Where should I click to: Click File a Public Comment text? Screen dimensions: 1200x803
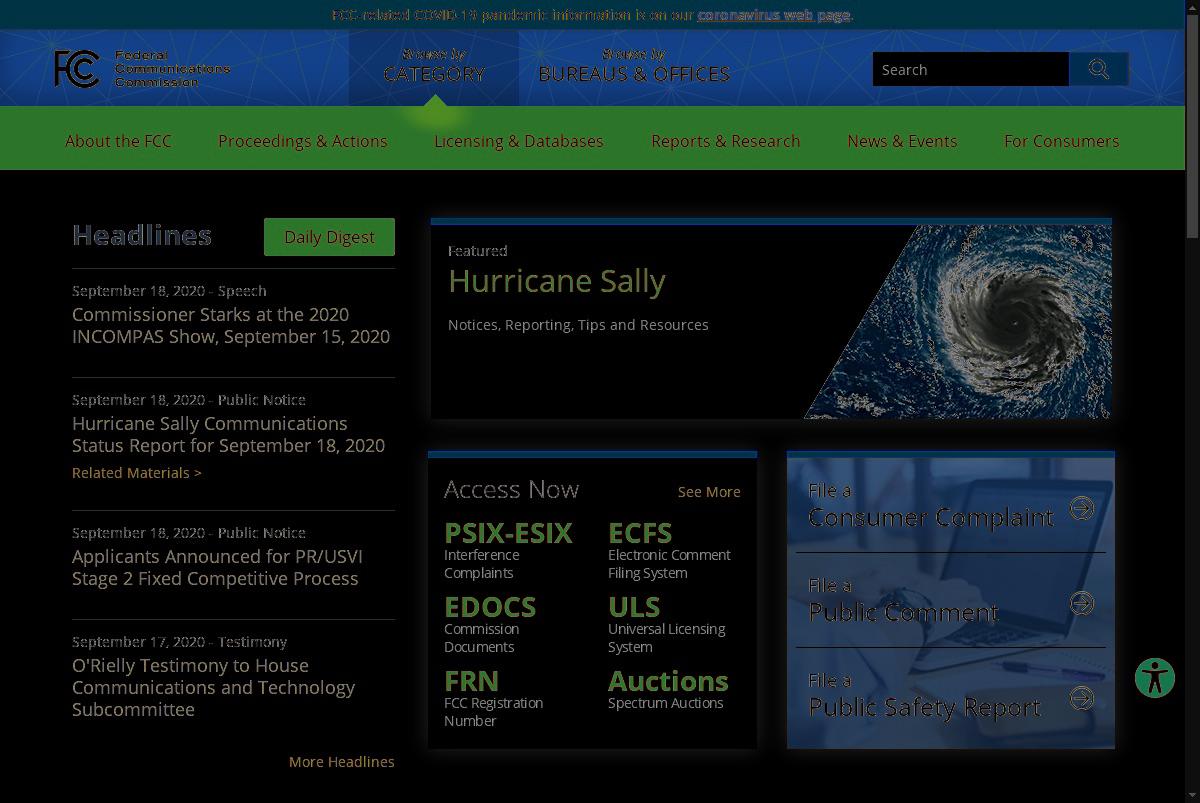click(904, 600)
